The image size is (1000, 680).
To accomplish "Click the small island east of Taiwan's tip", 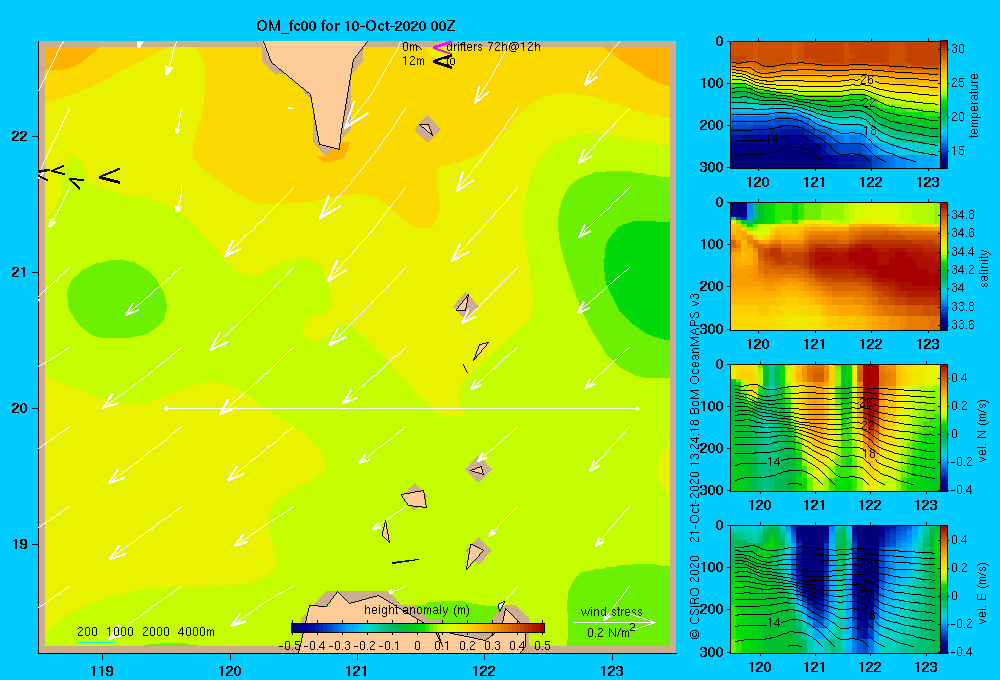I will point(427,129).
